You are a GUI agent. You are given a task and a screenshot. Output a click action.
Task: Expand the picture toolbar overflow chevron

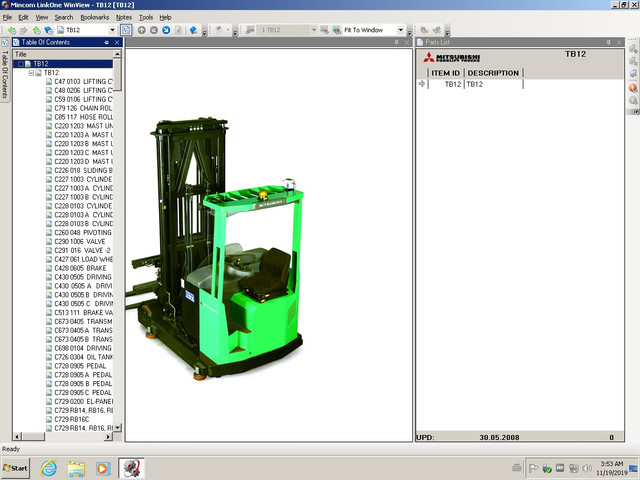tap(409, 32)
